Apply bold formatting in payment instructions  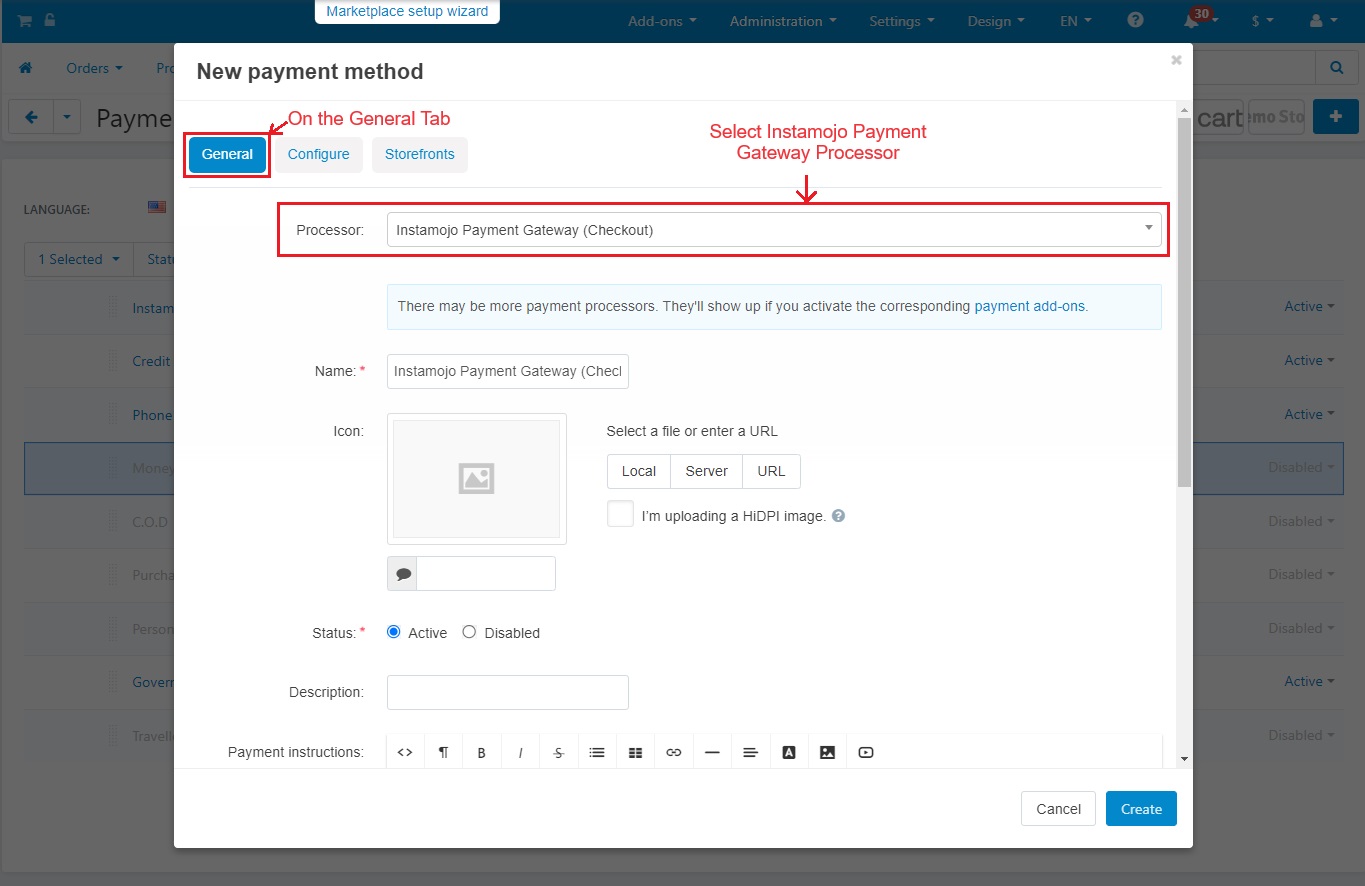(x=481, y=753)
